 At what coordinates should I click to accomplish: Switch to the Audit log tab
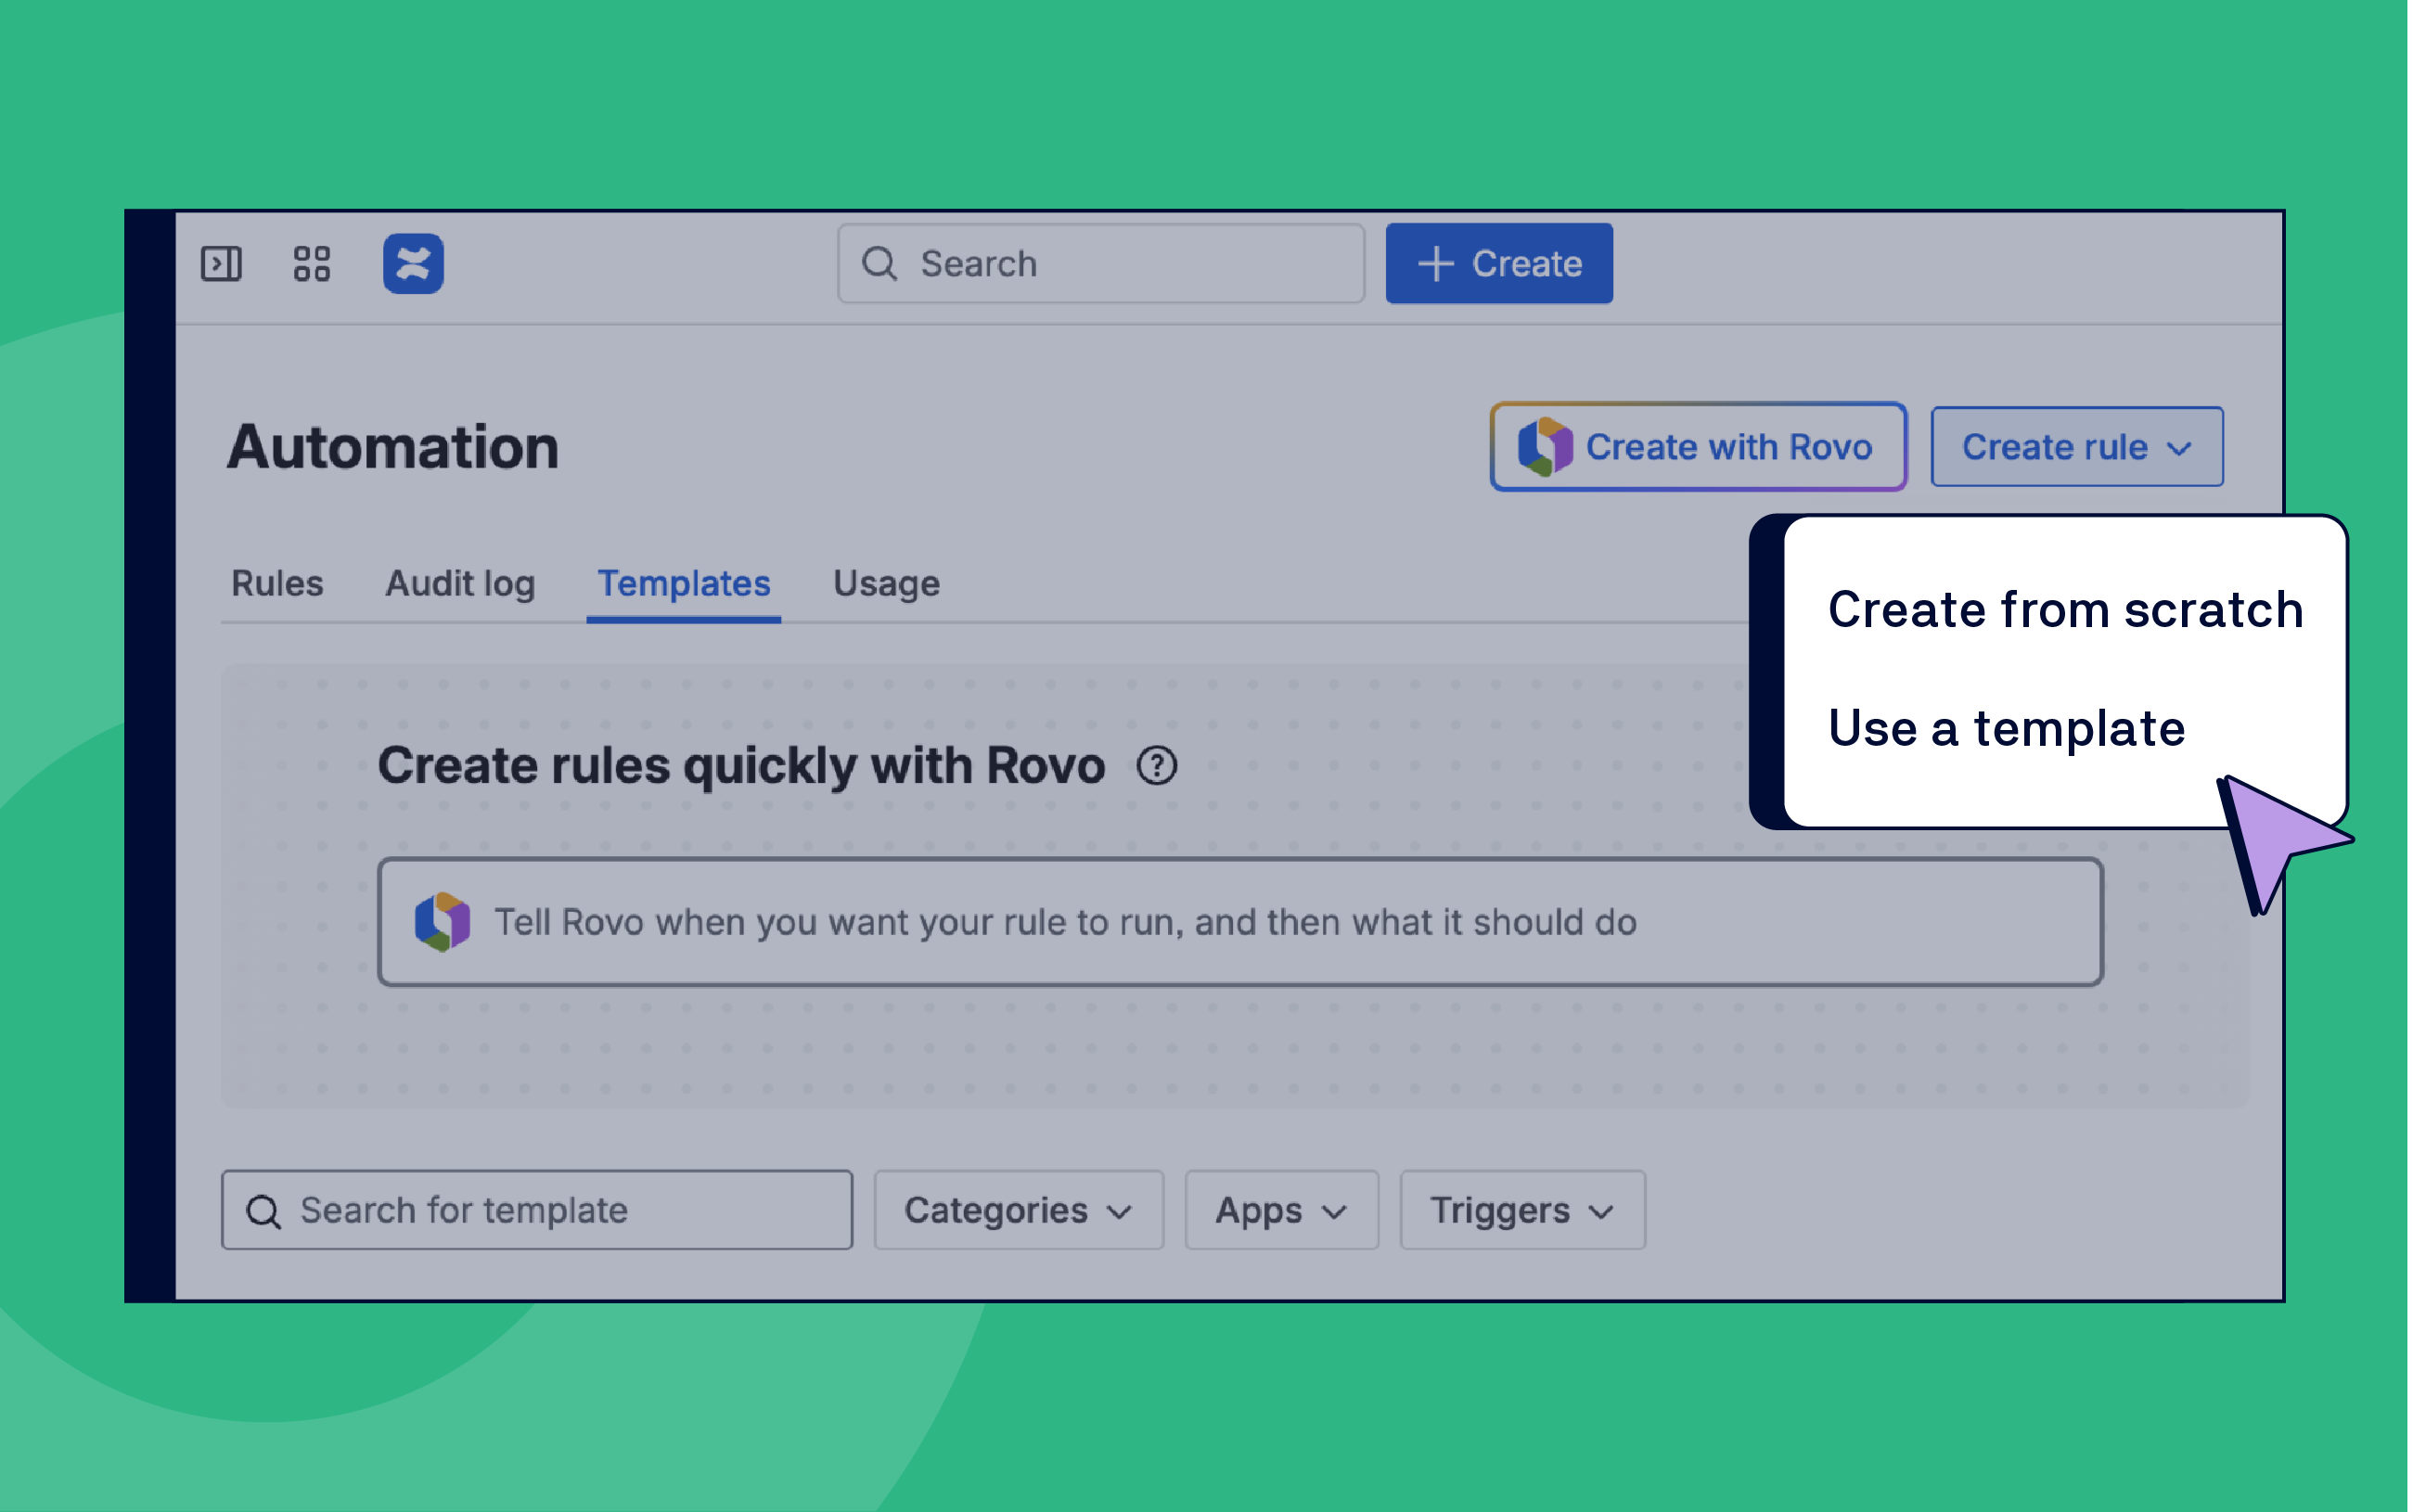click(460, 584)
